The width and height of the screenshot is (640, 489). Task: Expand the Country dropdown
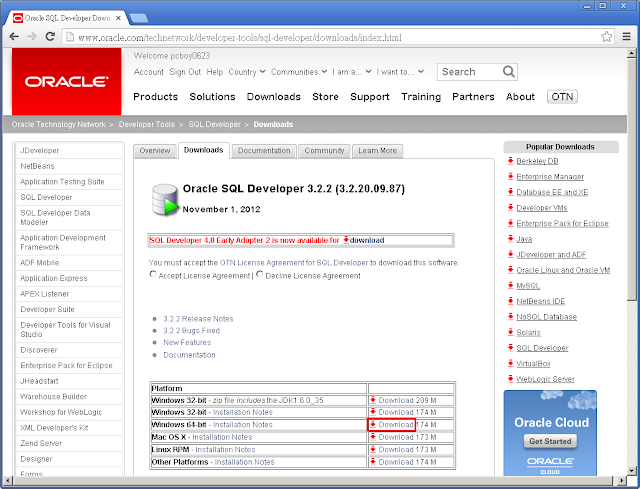(x=247, y=72)
